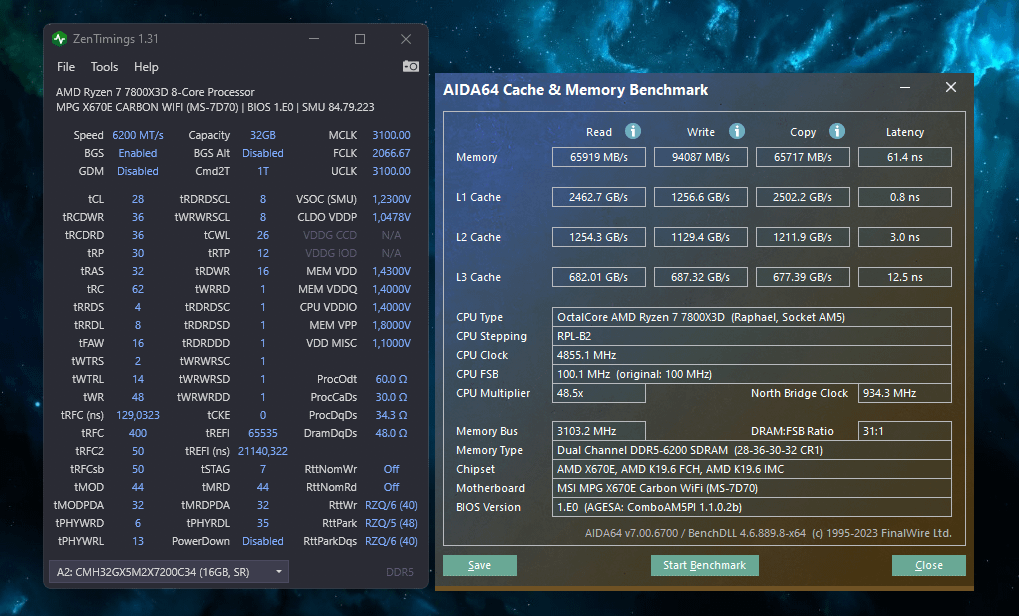The image size is (1019, 616).
Task: Click the ZenTimings app logo icon
Action: 60,39
